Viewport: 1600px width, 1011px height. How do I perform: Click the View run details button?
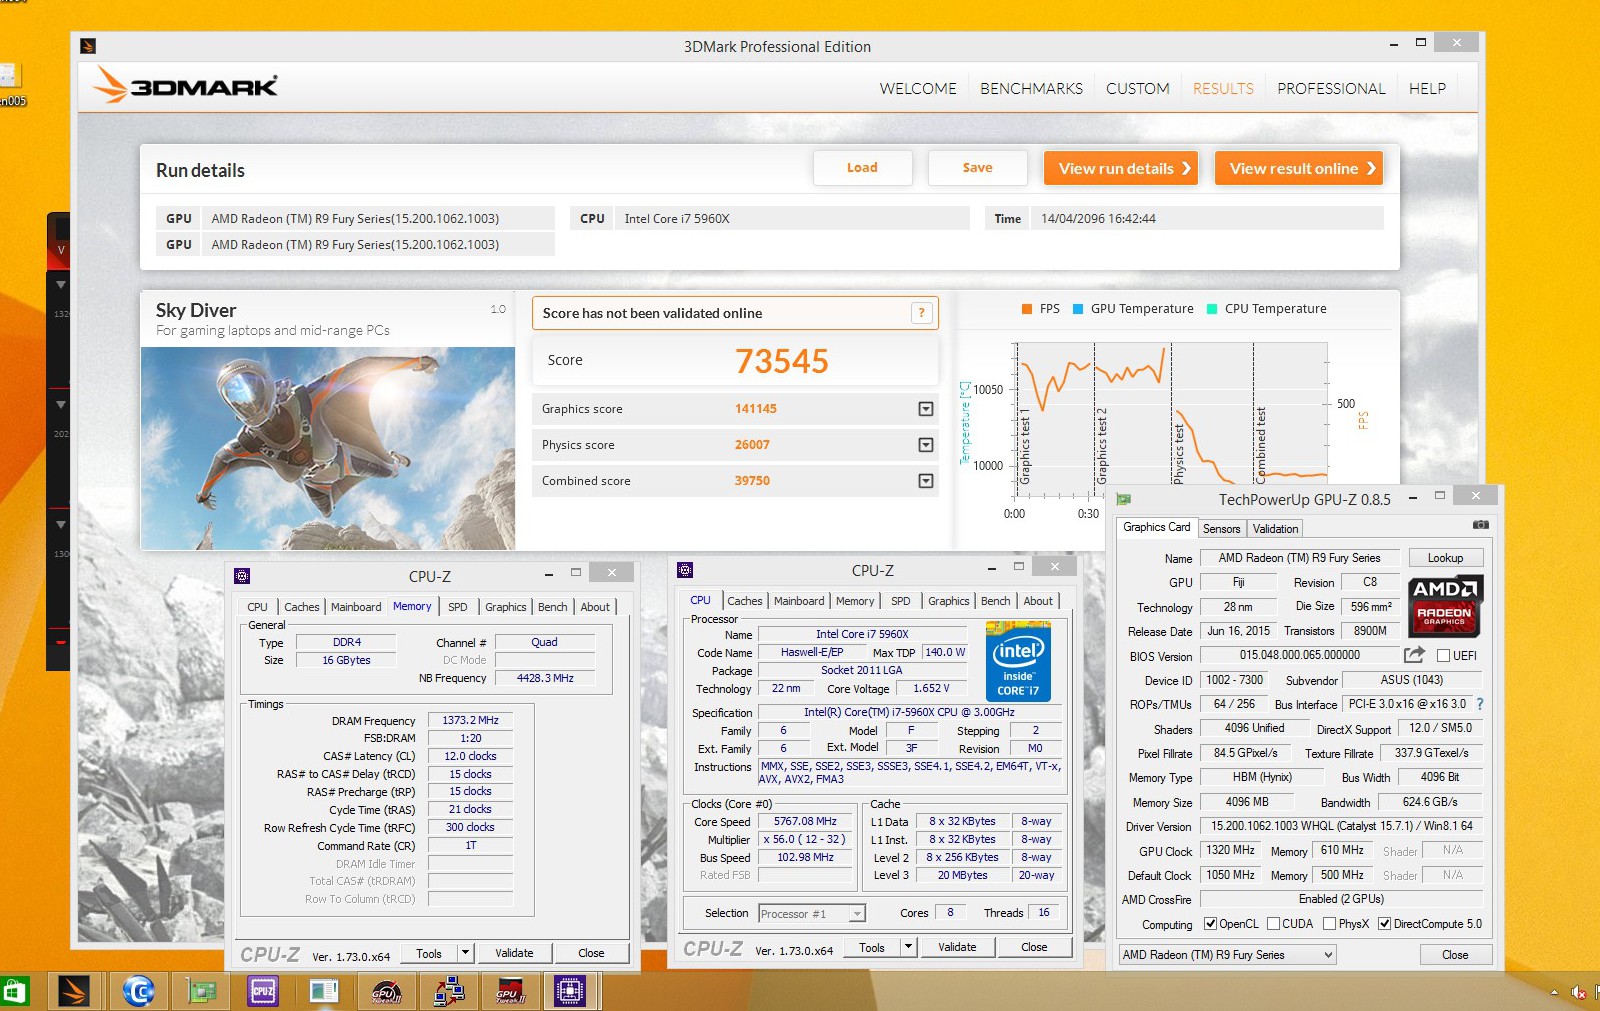click(x=1123, y=168)
